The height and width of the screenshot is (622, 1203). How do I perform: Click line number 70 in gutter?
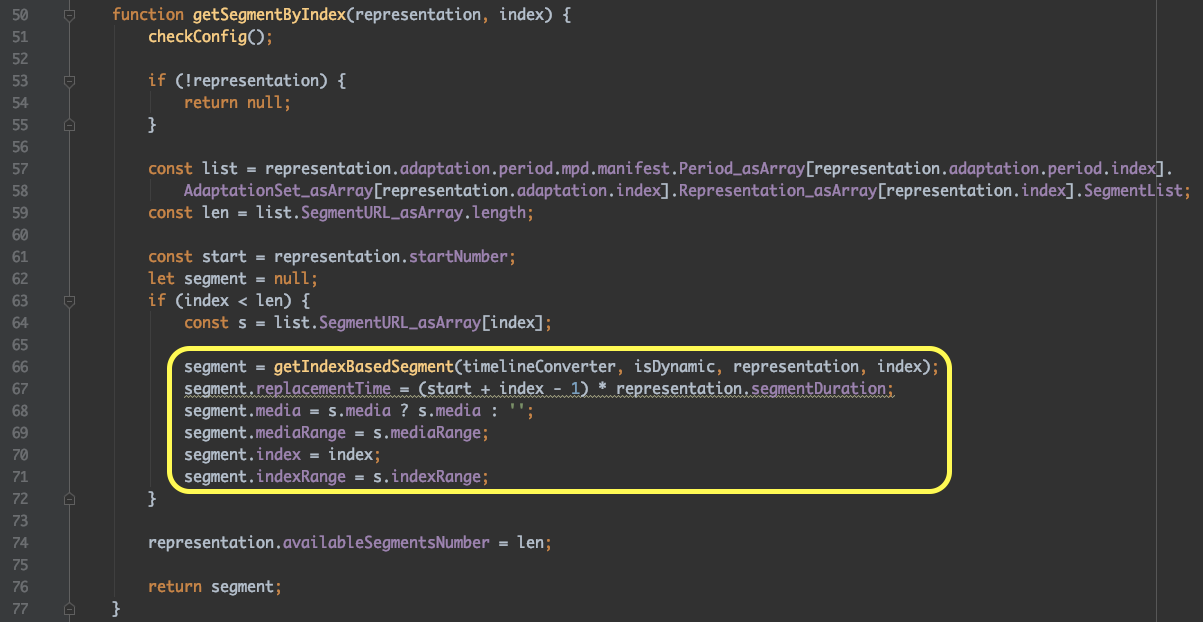click(22, 455)
